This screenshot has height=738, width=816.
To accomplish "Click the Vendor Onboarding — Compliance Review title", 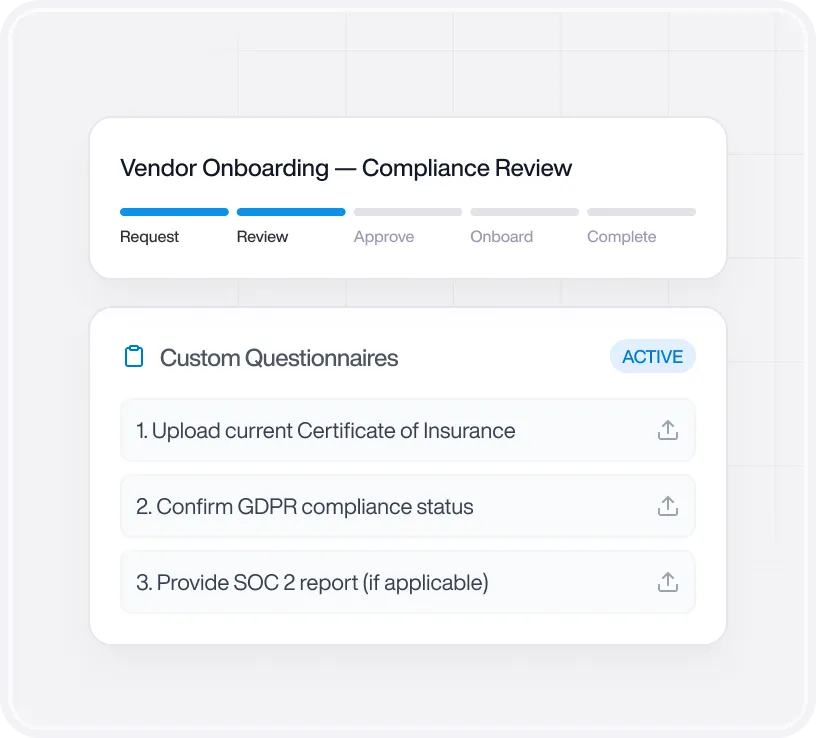I will 346,168.
